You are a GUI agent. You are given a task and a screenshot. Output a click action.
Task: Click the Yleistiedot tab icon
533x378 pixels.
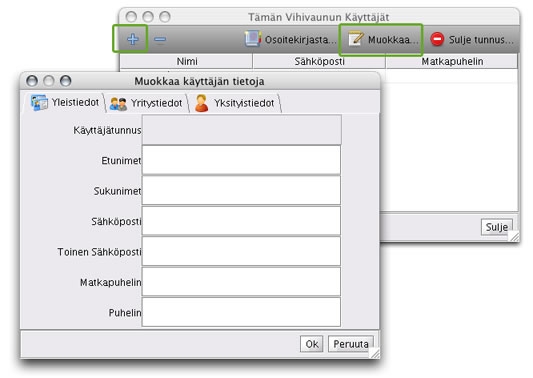(39, 102)
